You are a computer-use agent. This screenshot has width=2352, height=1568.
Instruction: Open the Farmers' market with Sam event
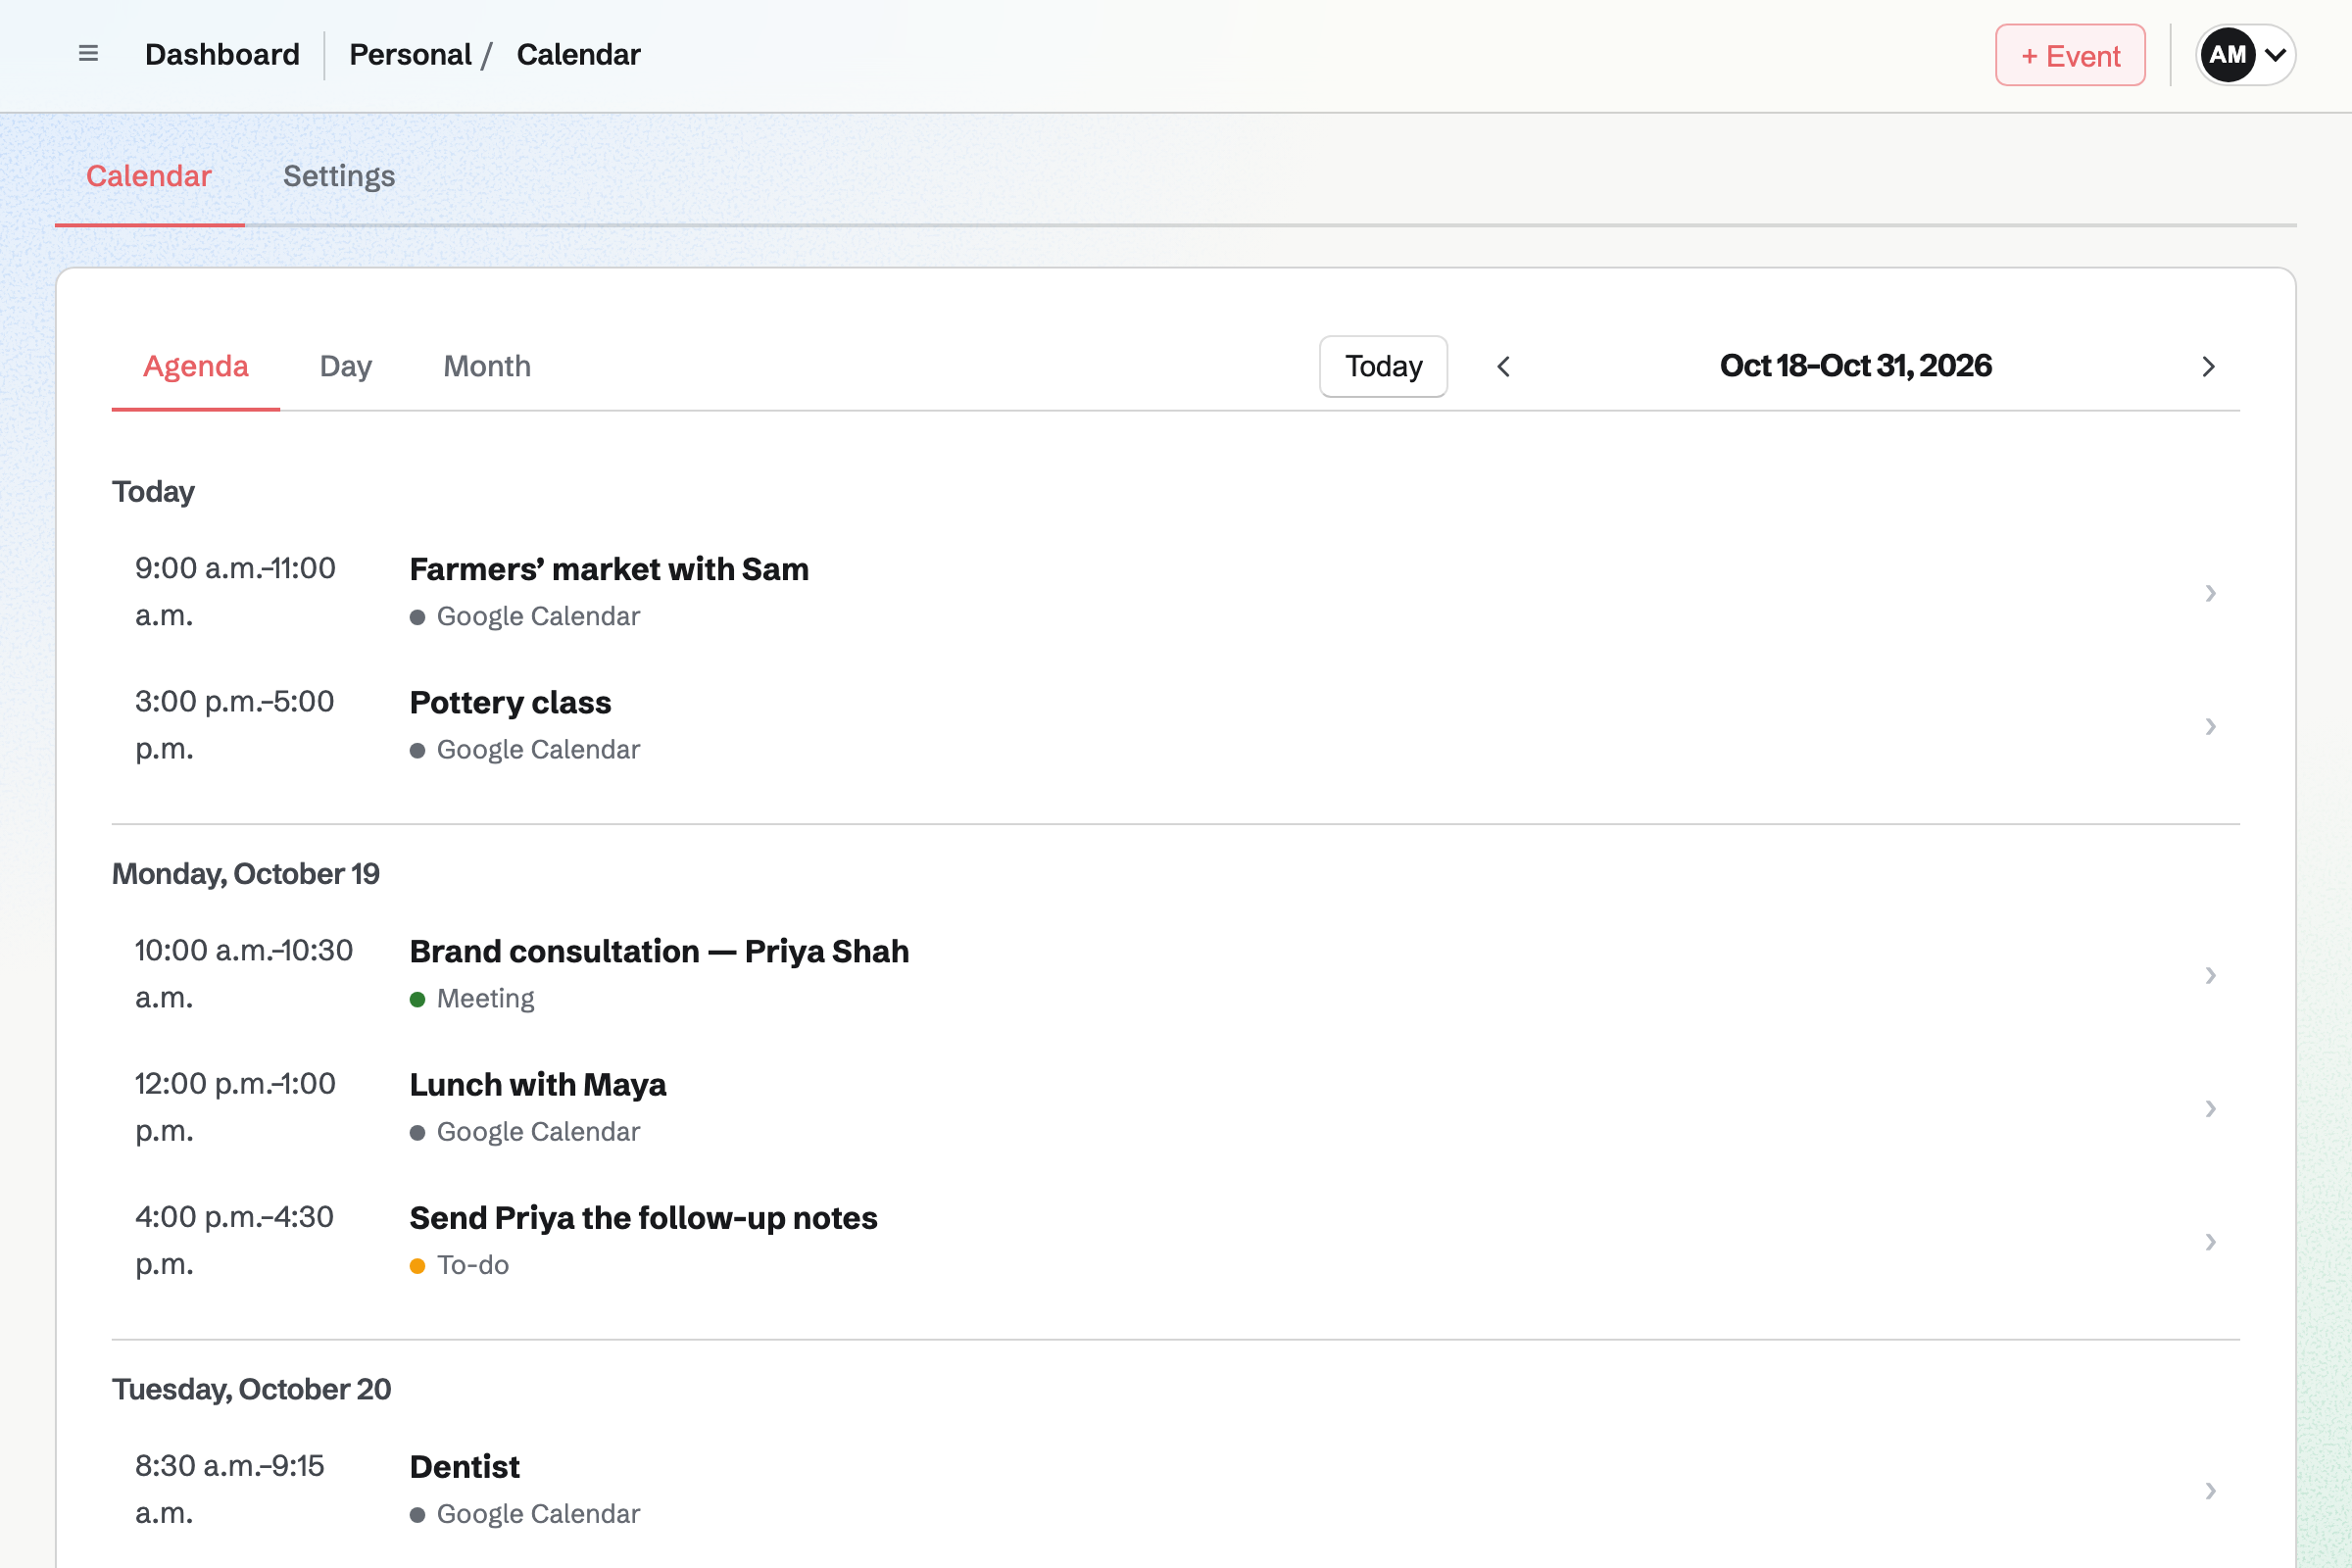pos(609,569)
